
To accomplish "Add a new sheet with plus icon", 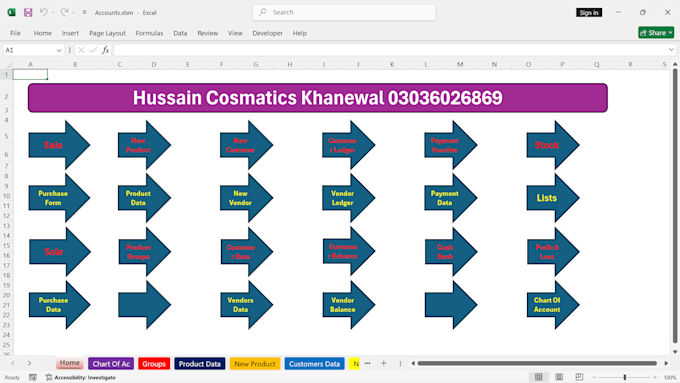I will (383, 363).
